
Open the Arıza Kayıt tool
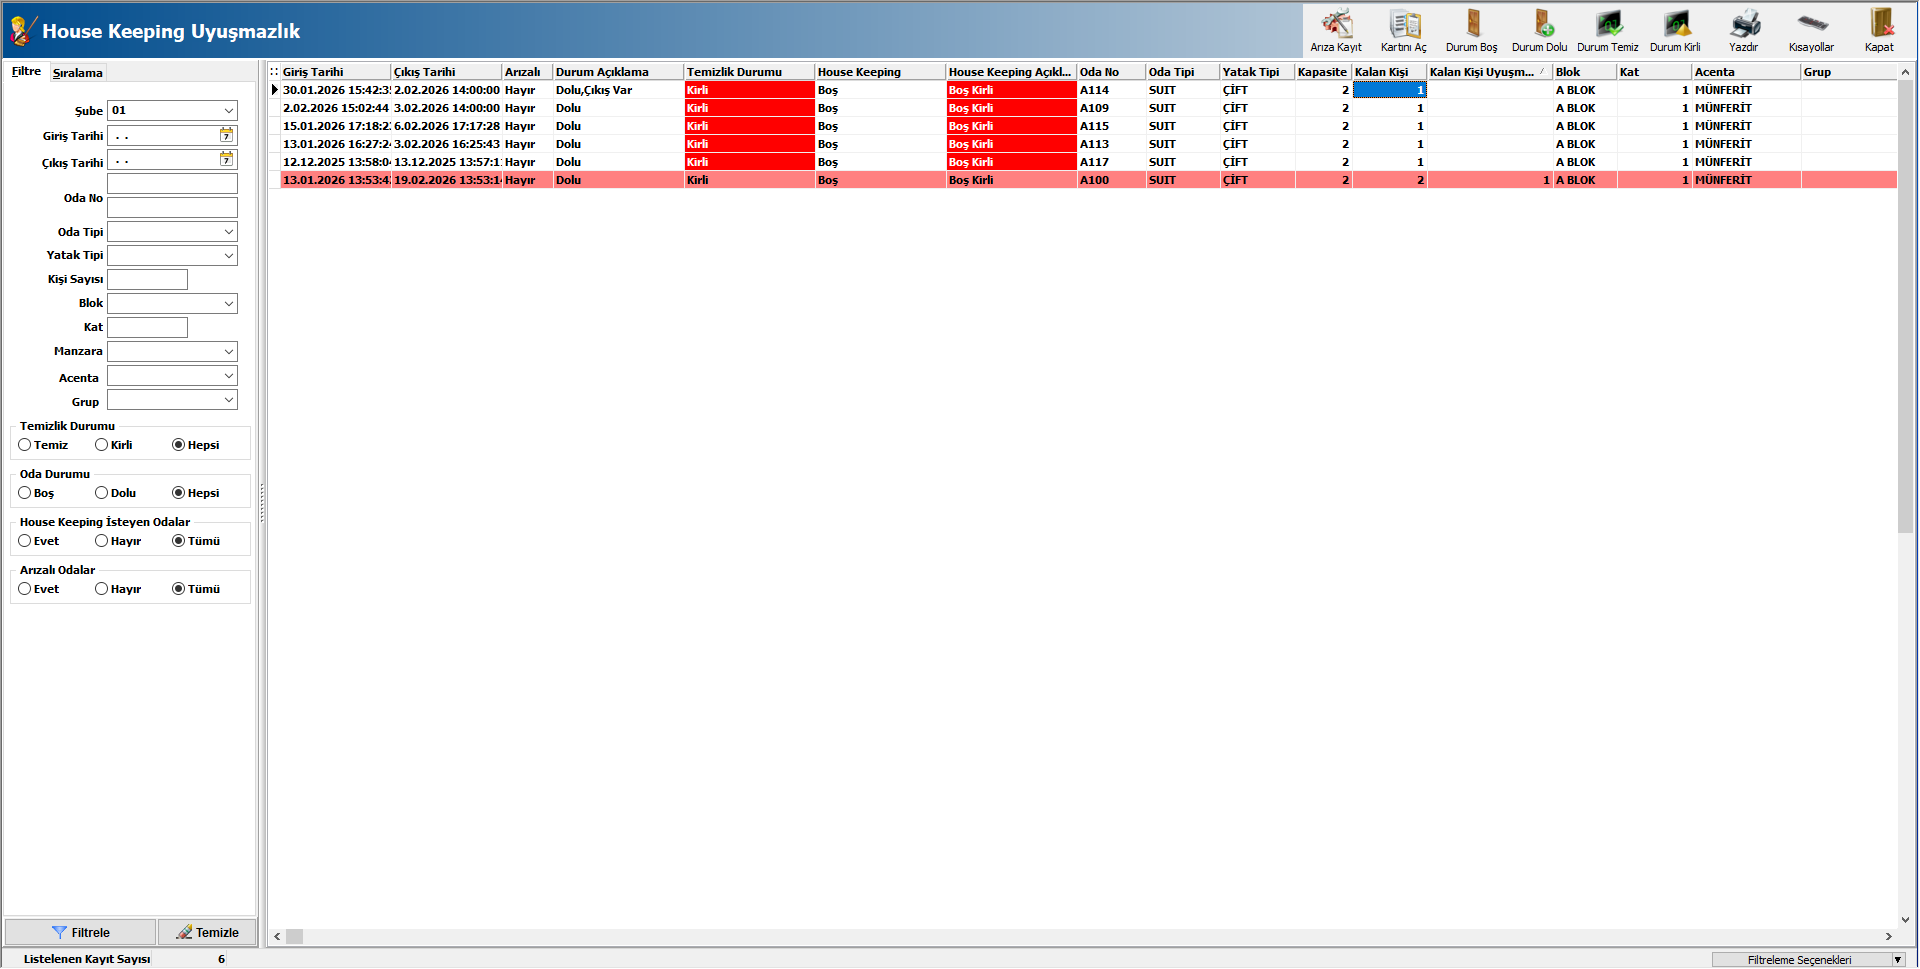[1336, 31]
